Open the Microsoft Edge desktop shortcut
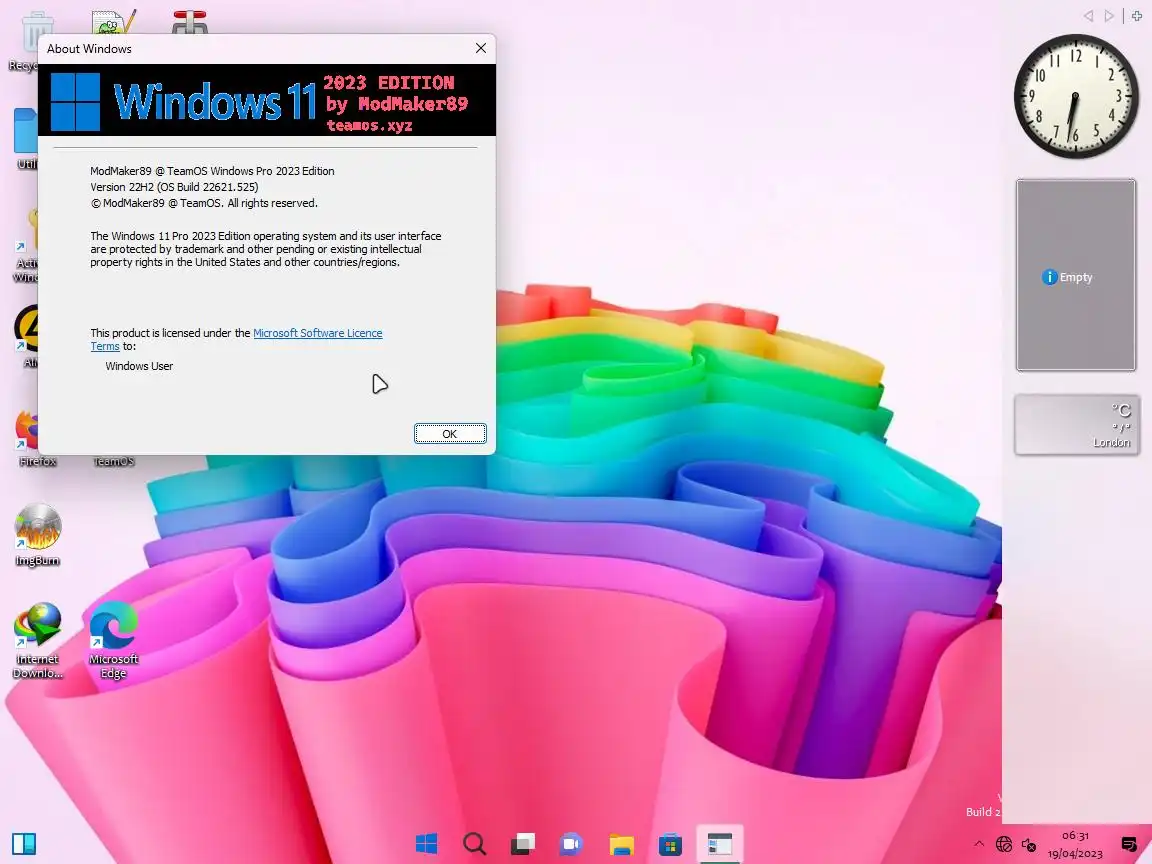The height and width of the screenshot is (864, 1152). tap(113, 641)
